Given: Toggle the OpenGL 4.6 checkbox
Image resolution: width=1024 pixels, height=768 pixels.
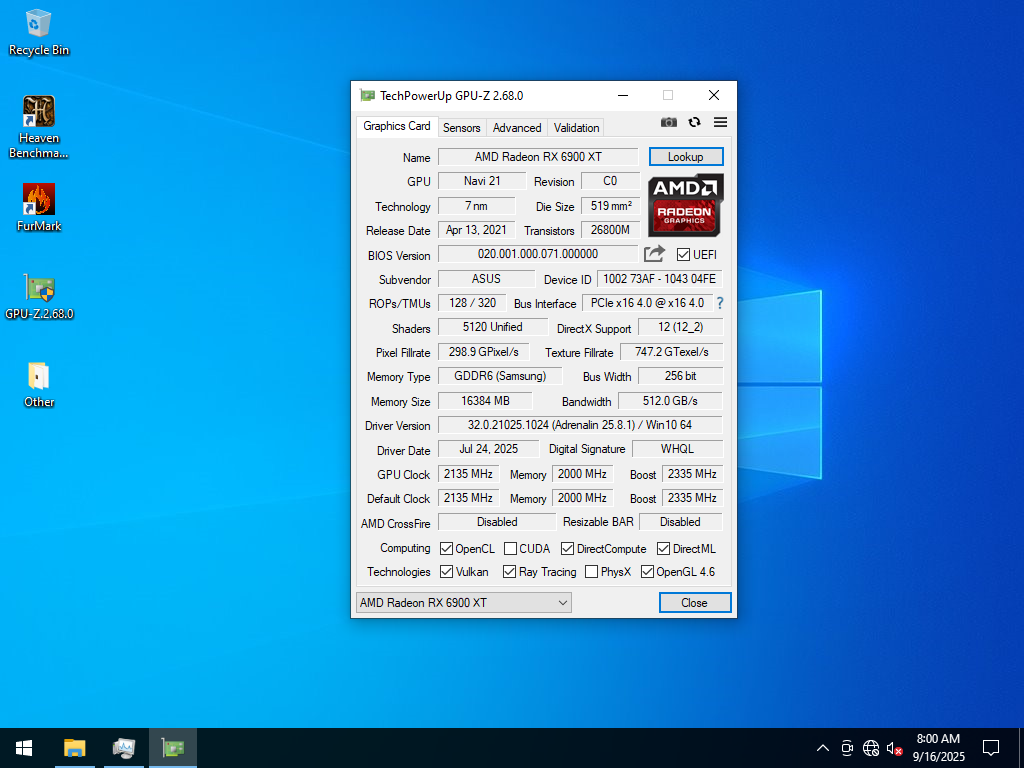Looking at the screenshot, I should 647,571.
